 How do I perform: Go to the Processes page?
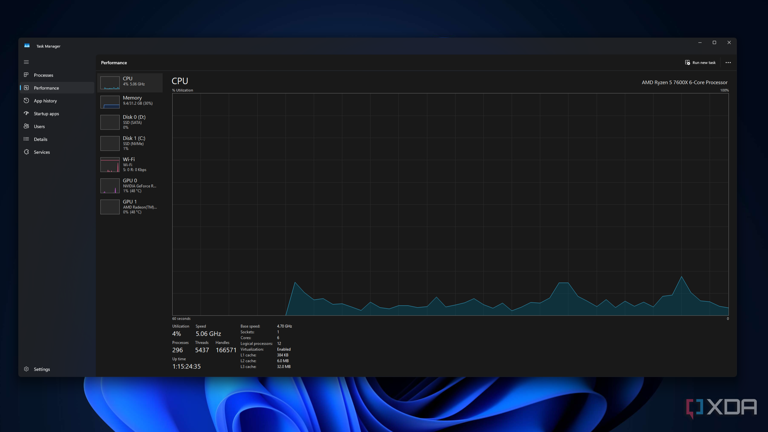[44, 75]
